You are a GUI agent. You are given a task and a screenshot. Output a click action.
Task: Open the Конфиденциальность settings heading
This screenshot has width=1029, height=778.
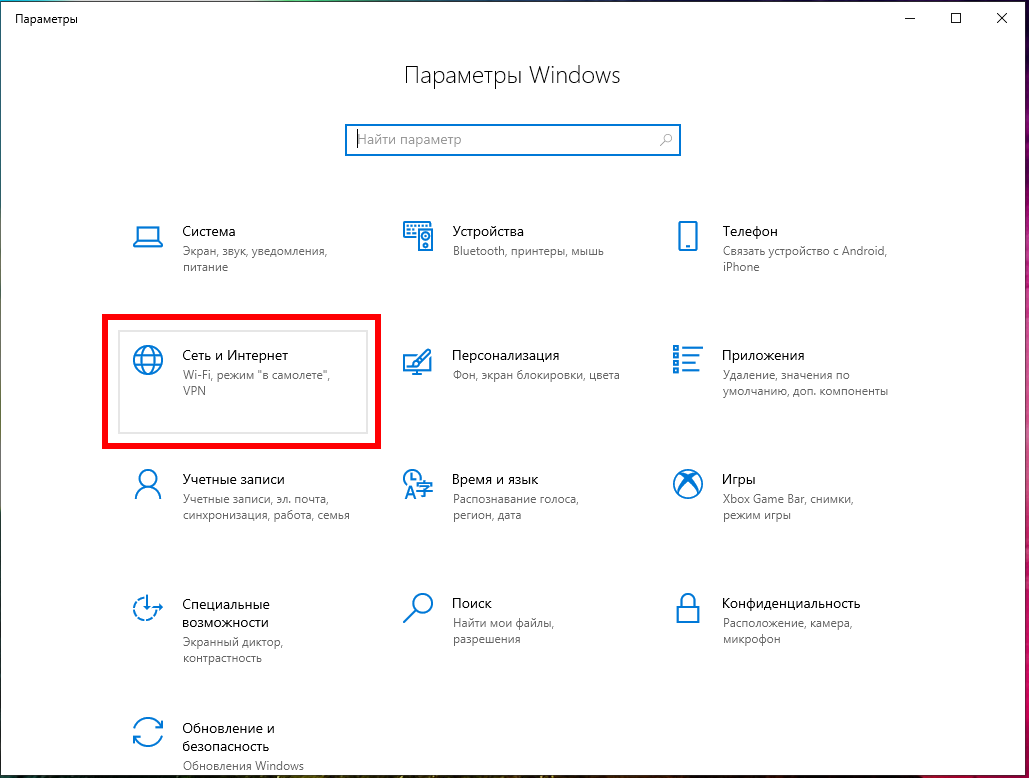point(791,604)
